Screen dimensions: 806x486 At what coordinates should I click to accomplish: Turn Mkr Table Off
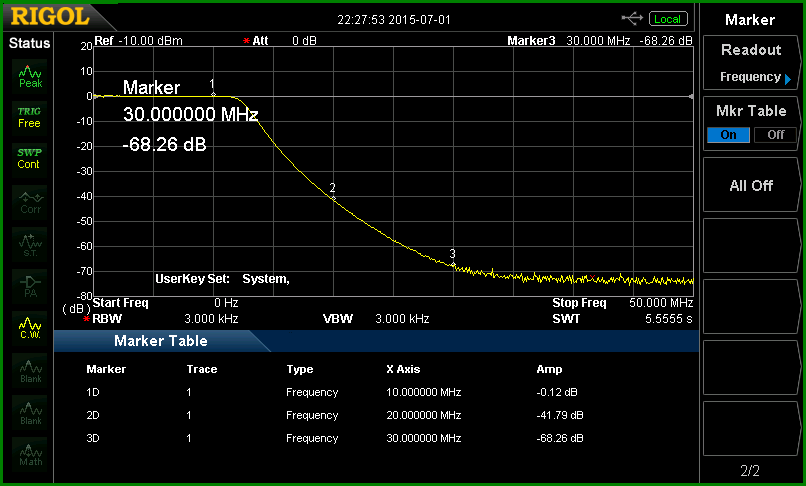click(775, 135)
